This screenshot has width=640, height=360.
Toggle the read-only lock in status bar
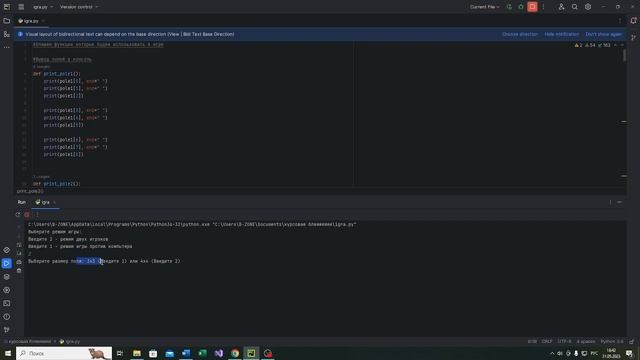[631, 341]
